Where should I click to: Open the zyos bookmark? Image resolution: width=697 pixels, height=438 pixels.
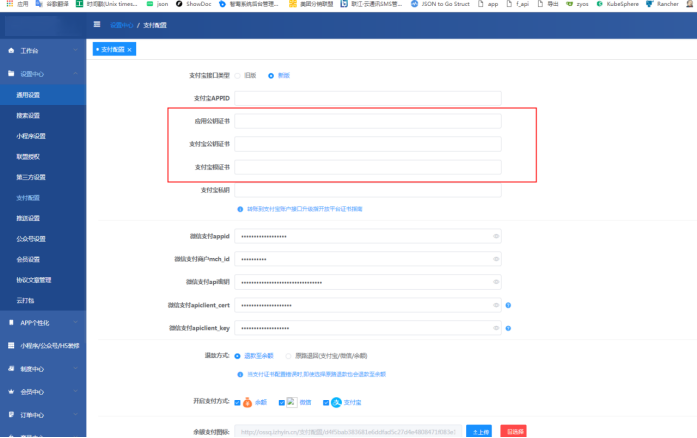point(577,4)
